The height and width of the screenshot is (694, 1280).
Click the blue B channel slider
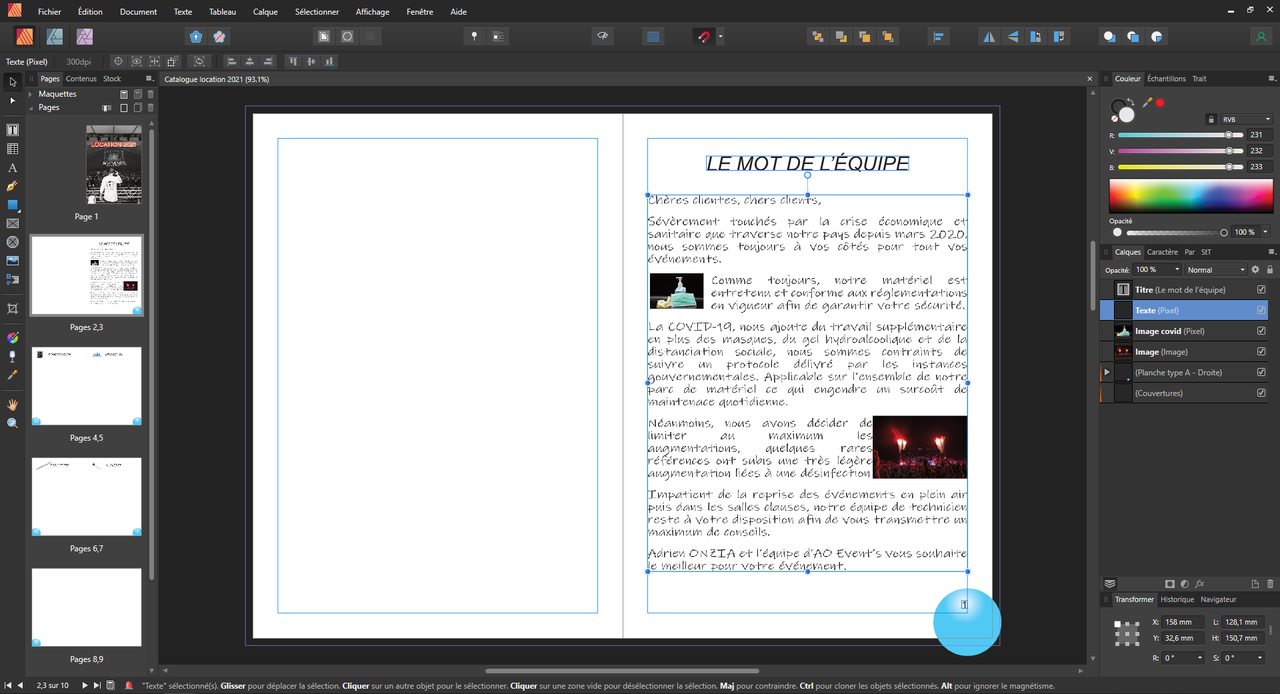1180,167
